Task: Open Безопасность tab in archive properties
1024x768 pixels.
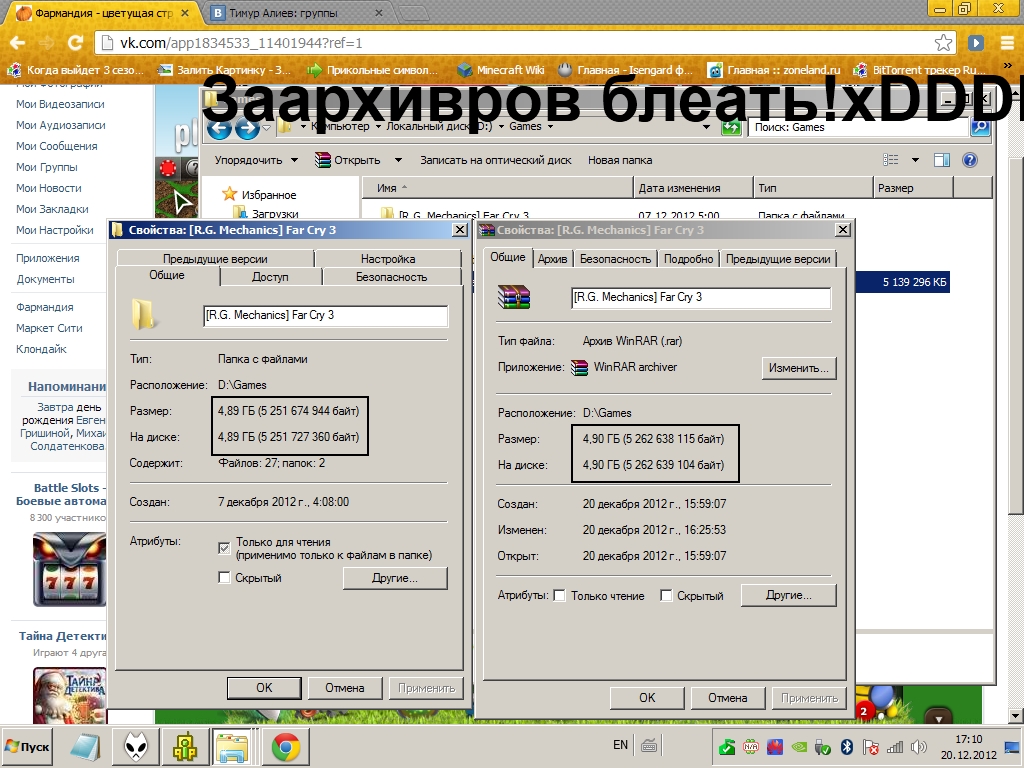Action: [x=615, y=259]
